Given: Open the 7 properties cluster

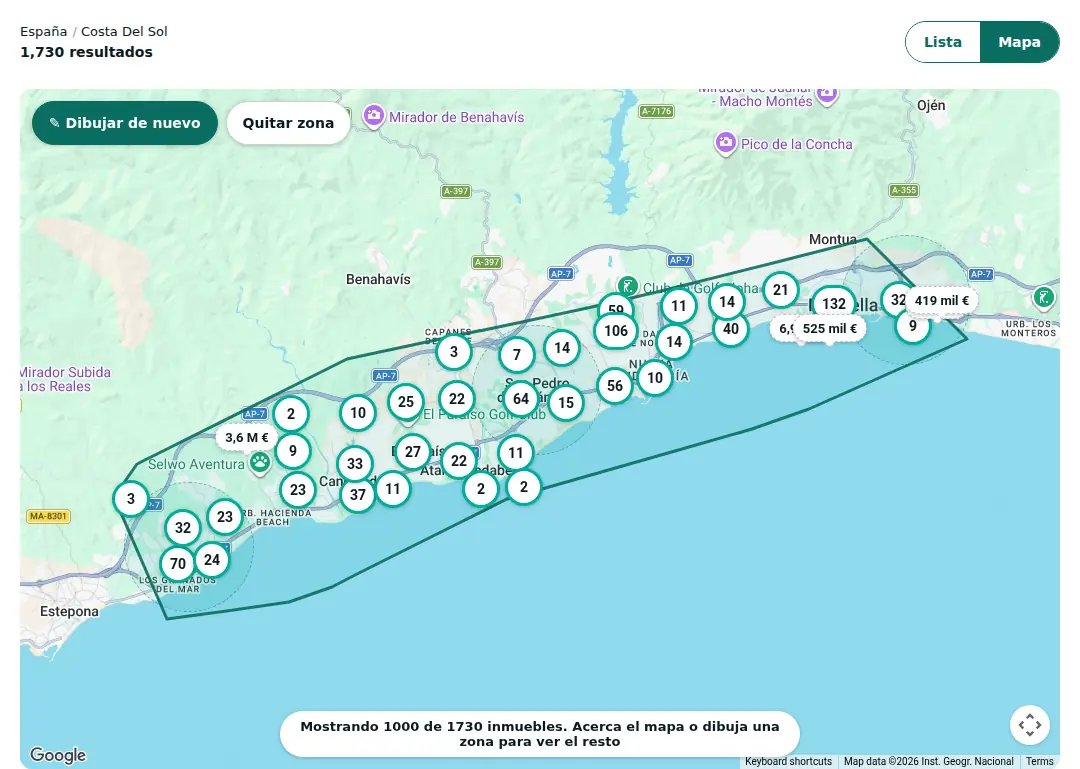Looking at the screenshot, I should pos(517,356).
